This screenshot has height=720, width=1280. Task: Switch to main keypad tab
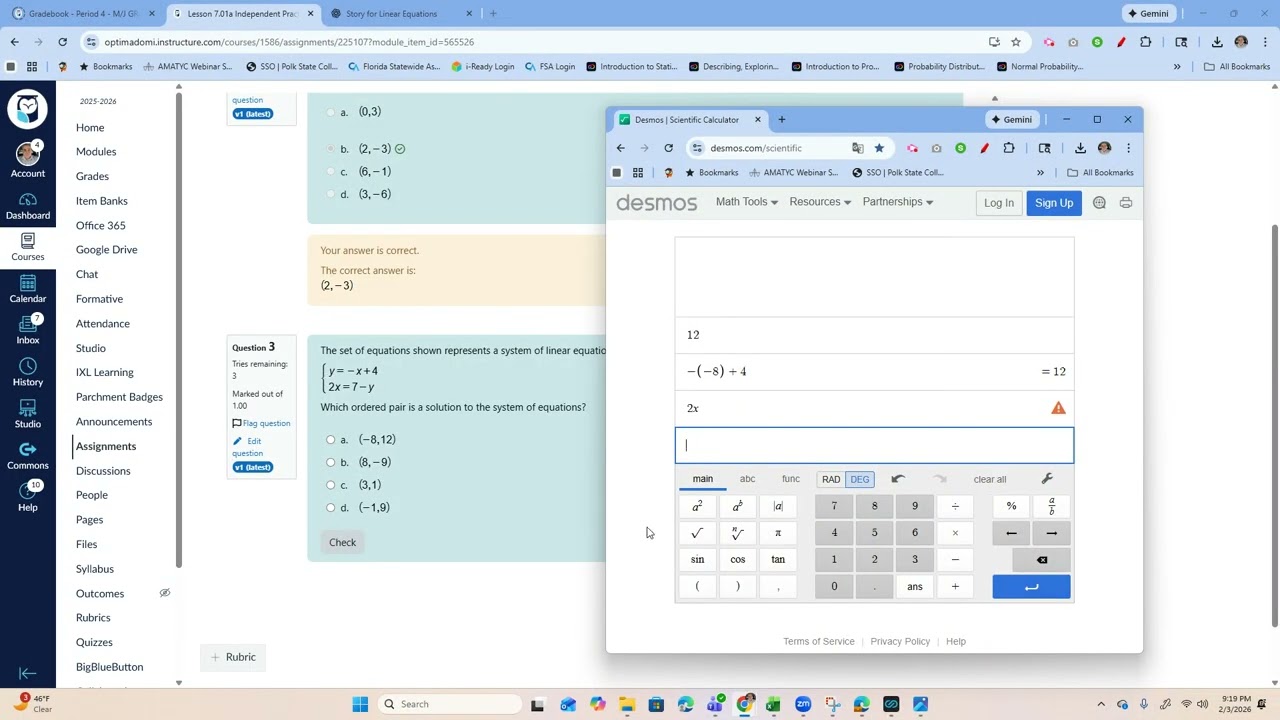[x=703, y=479]
